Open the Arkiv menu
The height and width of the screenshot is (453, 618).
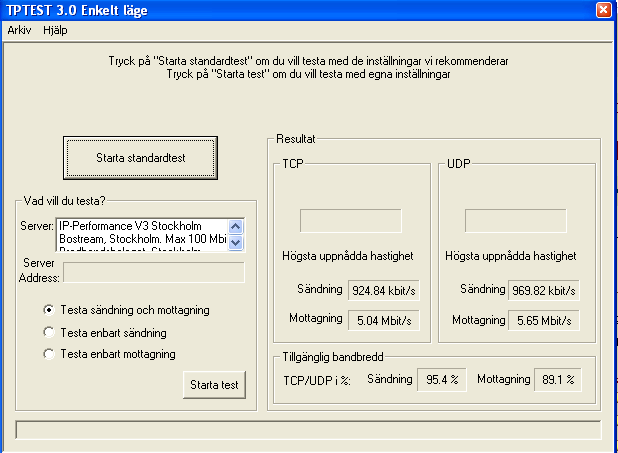(x=19, y=30)
